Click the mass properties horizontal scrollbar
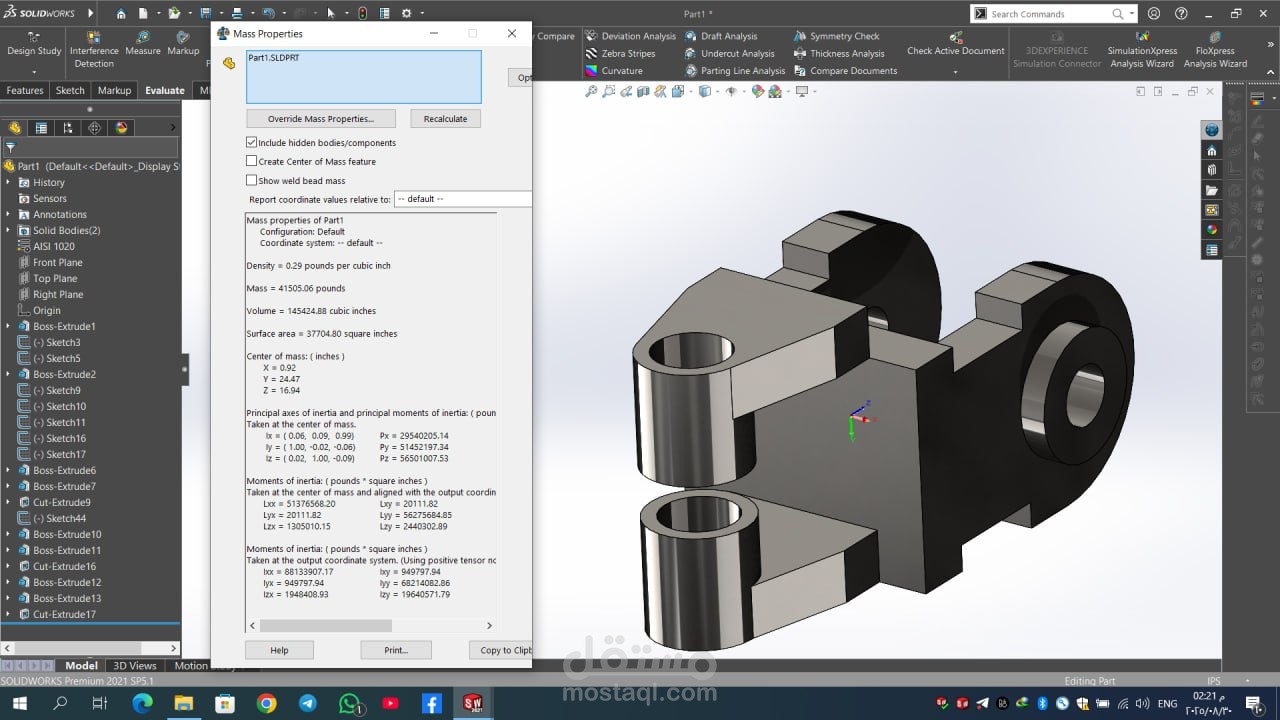 325,626
